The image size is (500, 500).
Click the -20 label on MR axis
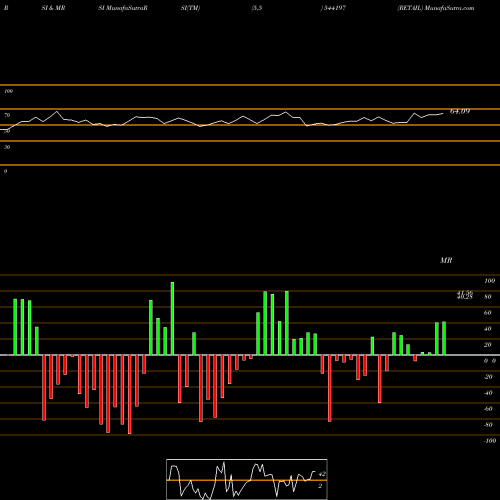[488, 377]
